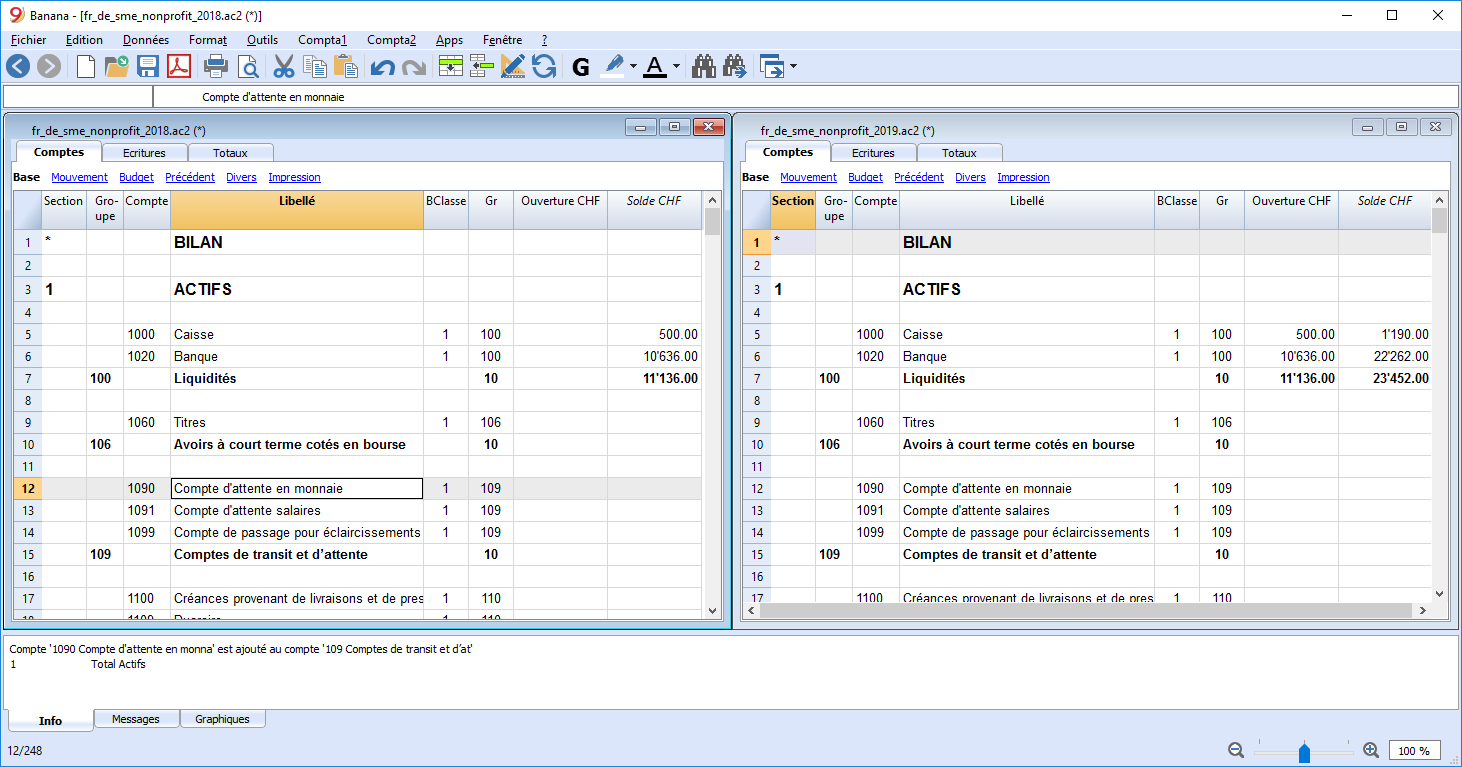Click Mouvement view link in 2018 window

[x=79, y=177]
